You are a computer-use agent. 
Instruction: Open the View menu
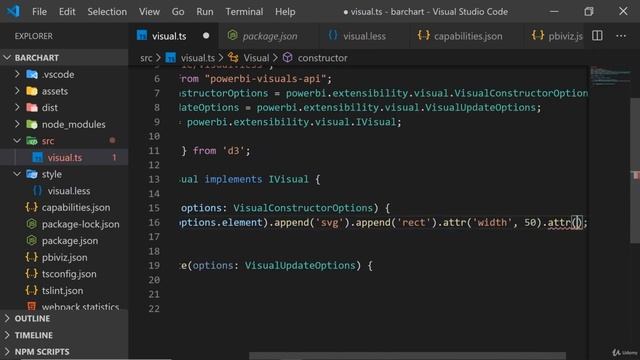click(149, 12)
